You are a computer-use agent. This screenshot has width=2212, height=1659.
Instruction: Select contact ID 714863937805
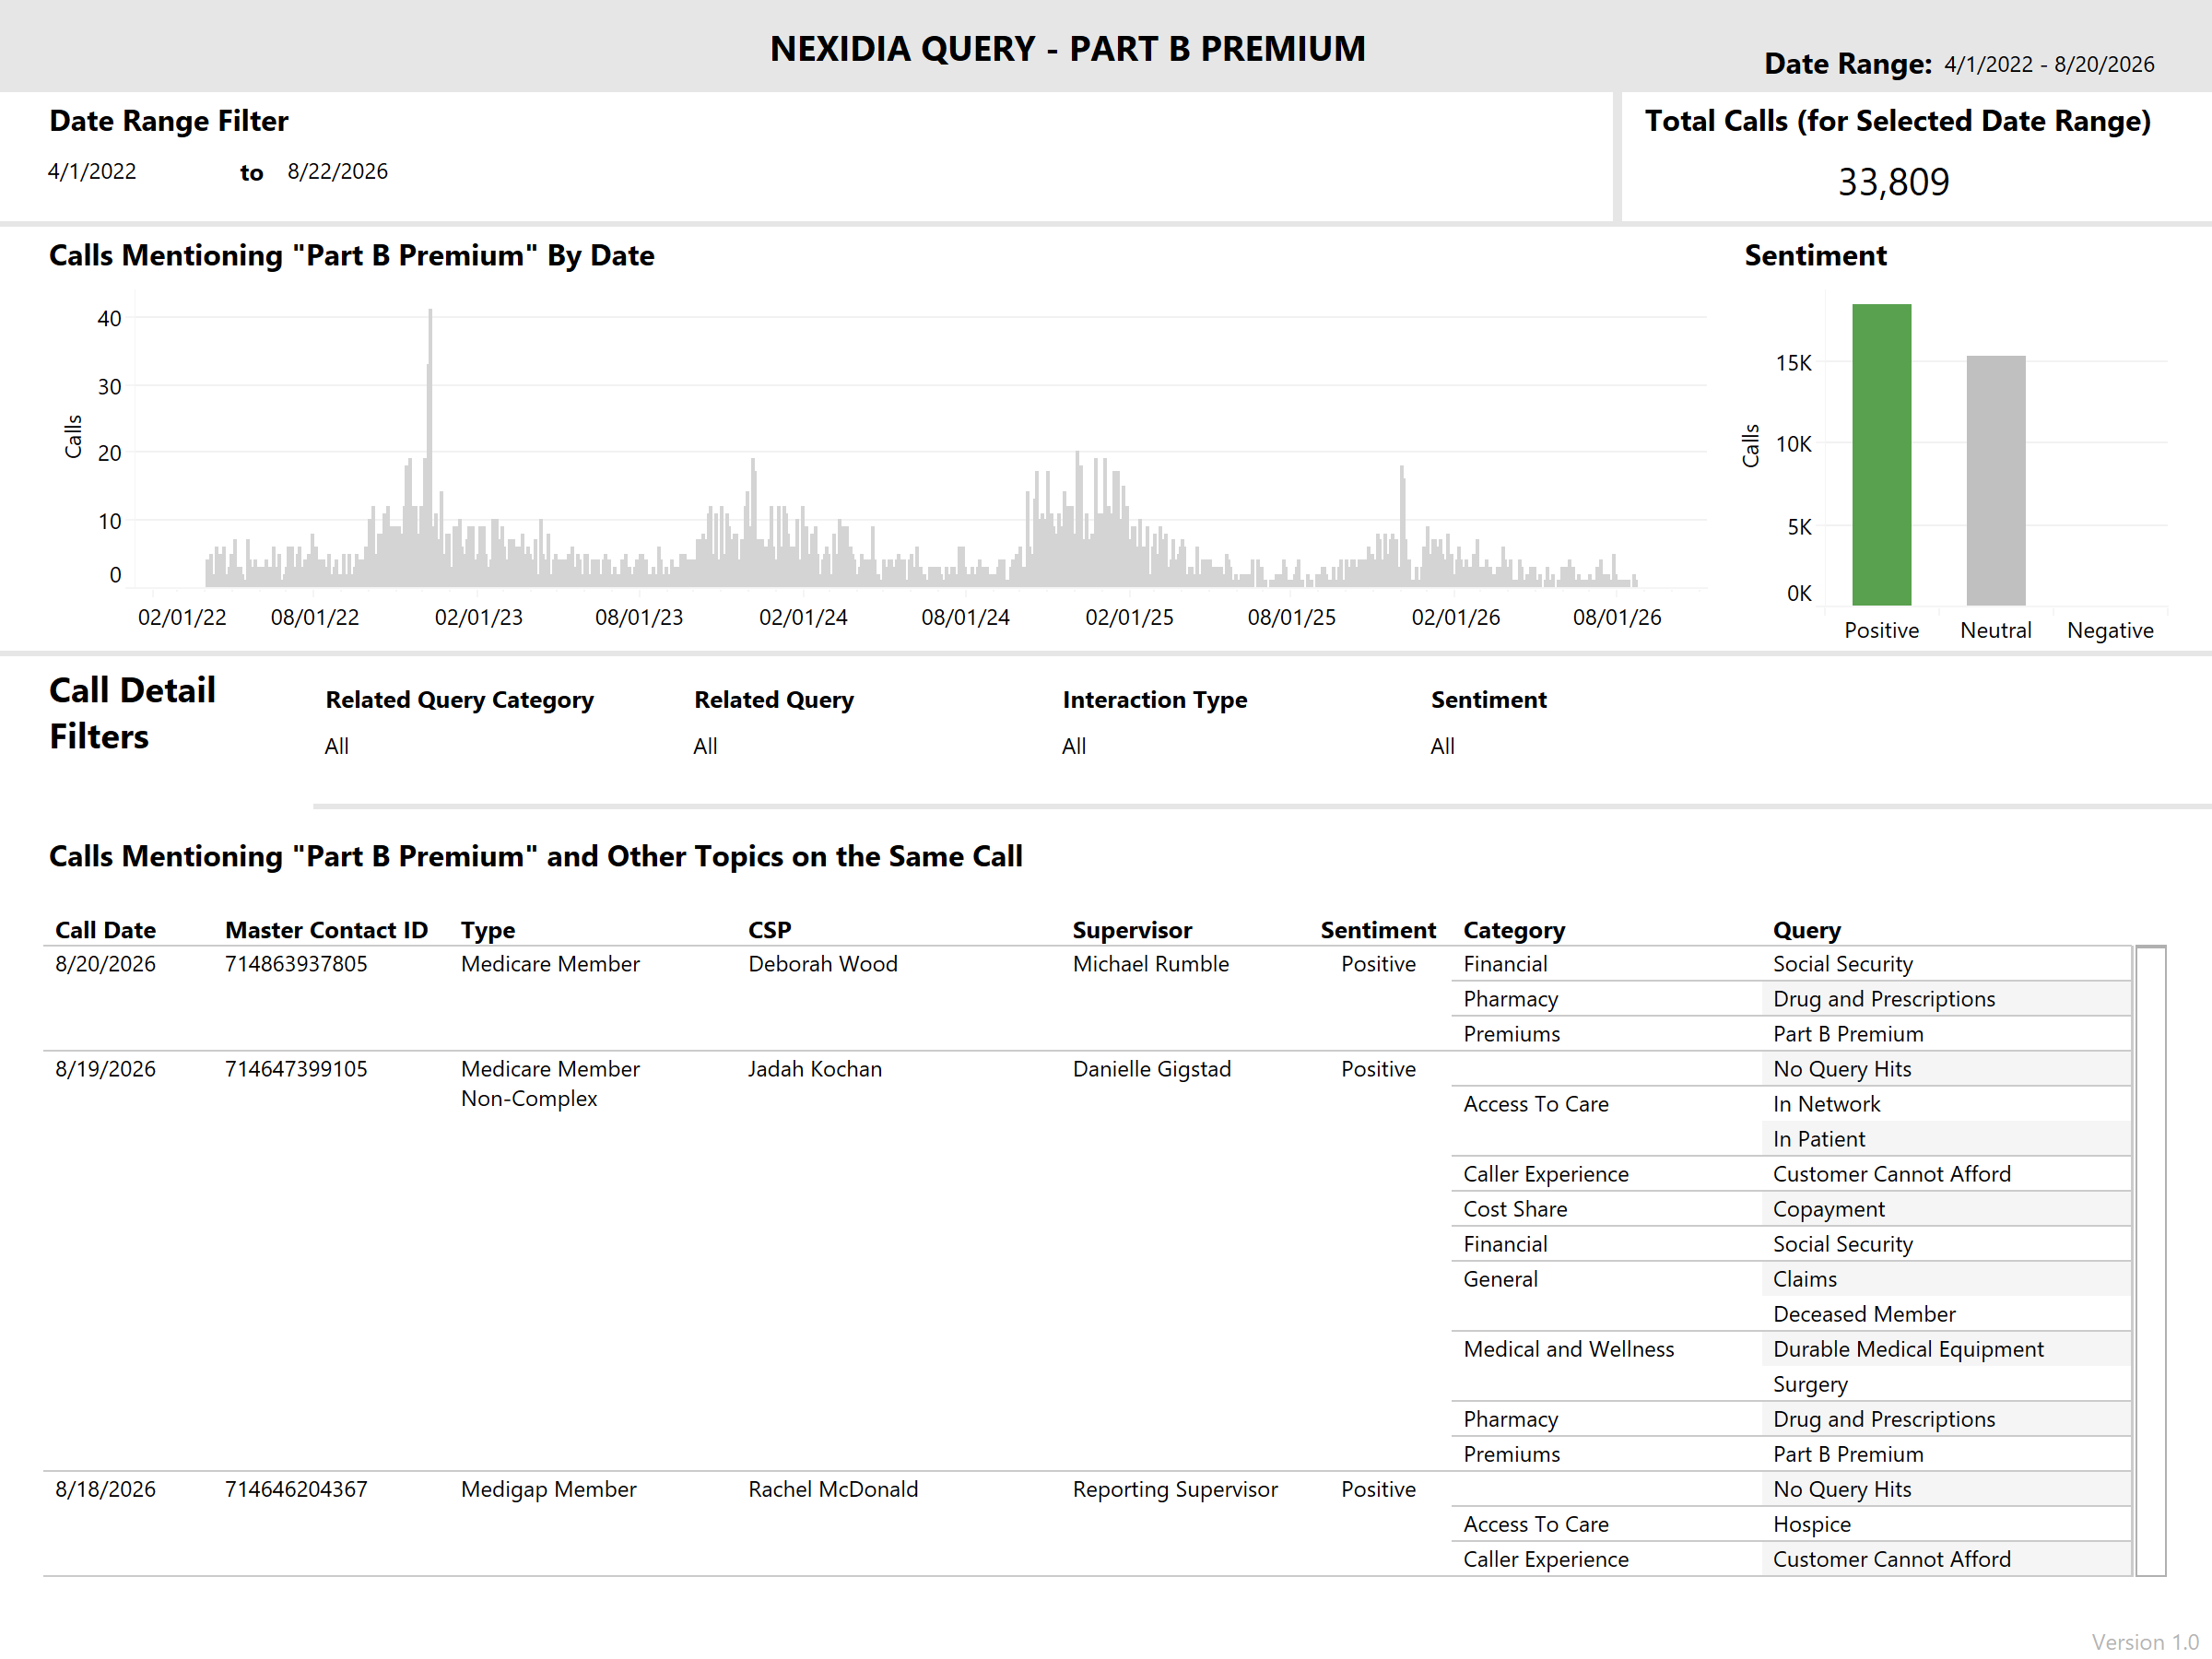pyautogui.click(x=296, y=964)
